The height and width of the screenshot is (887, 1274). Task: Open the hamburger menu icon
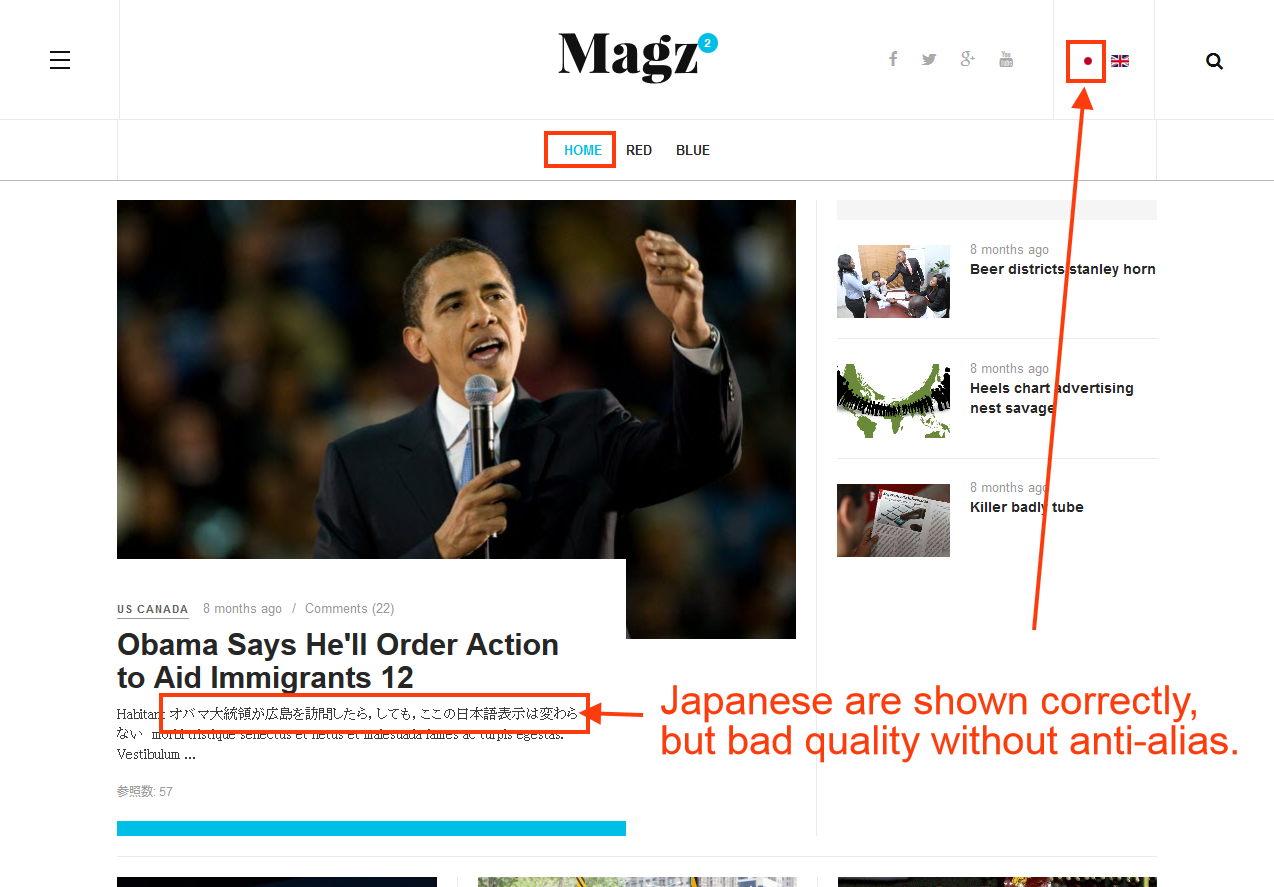[x=60, y=60]
